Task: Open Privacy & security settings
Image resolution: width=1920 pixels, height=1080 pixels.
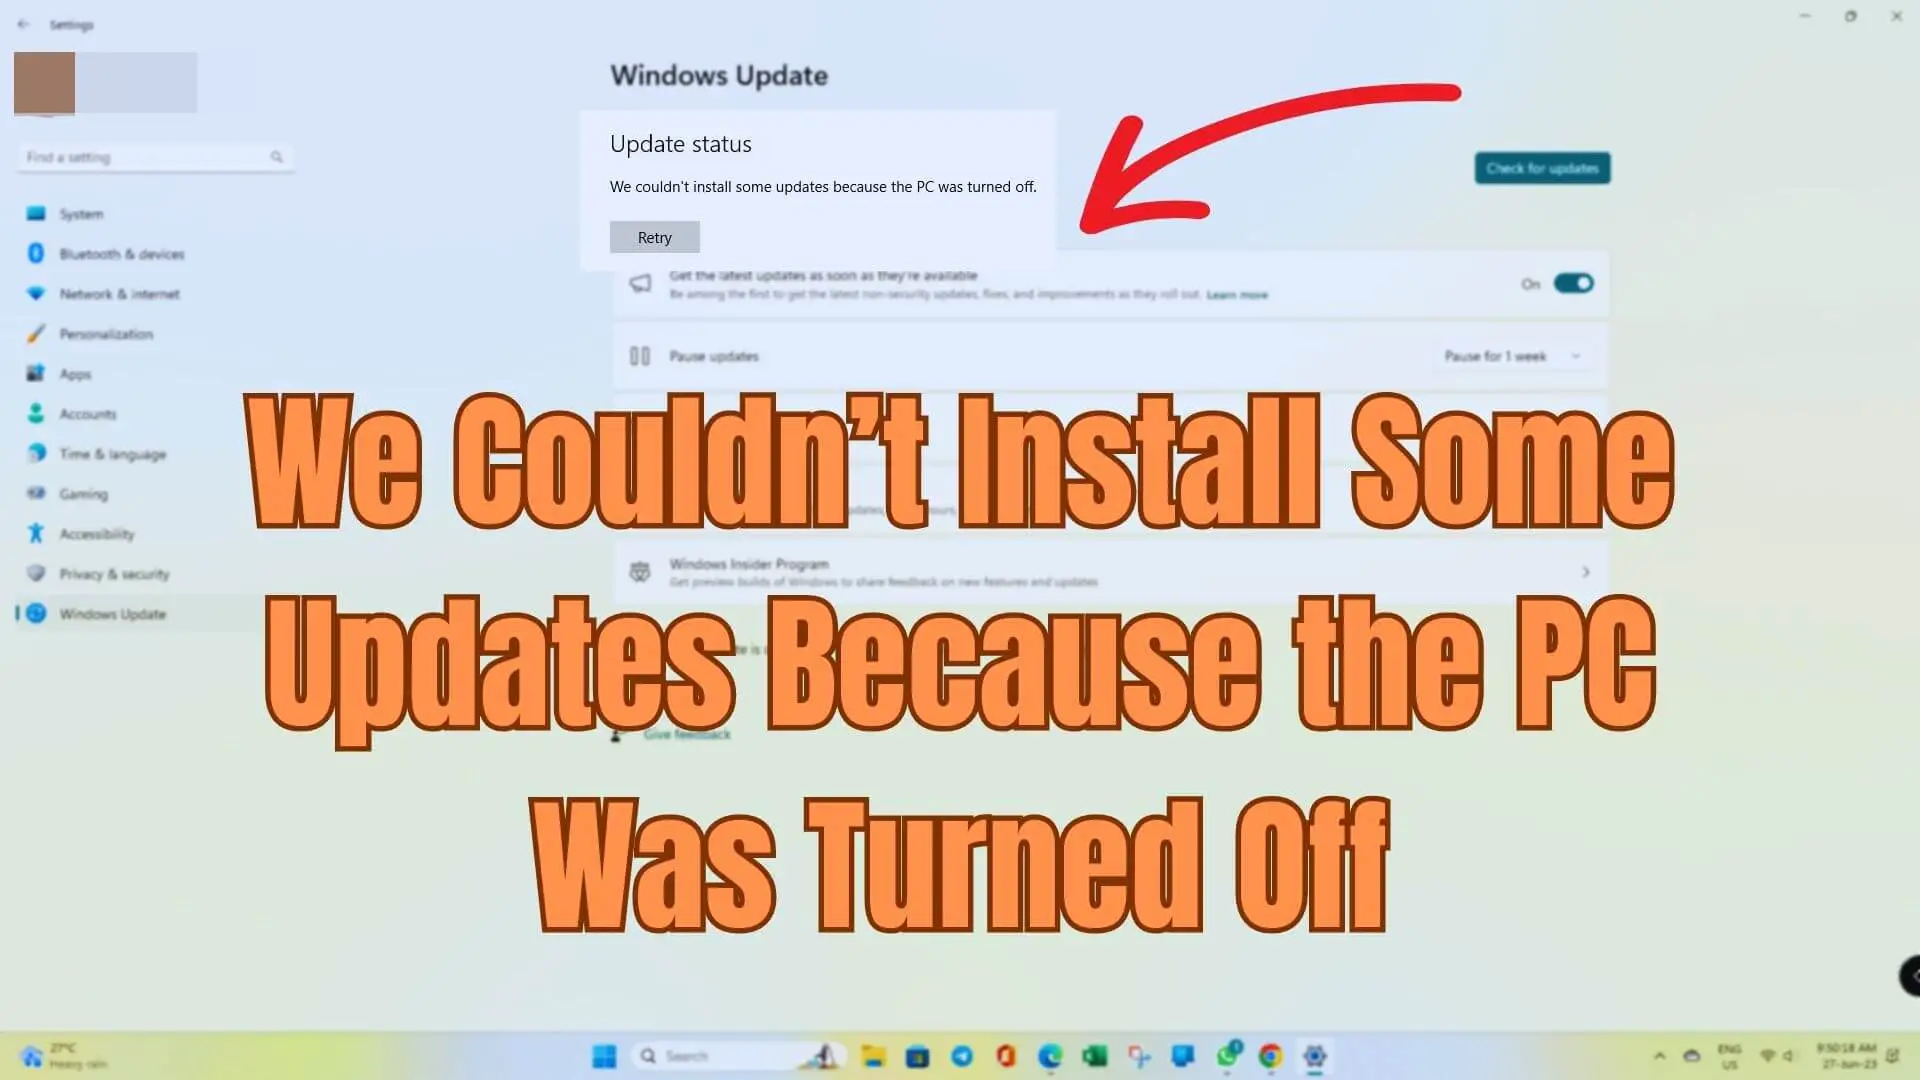Action: [115, 572]
